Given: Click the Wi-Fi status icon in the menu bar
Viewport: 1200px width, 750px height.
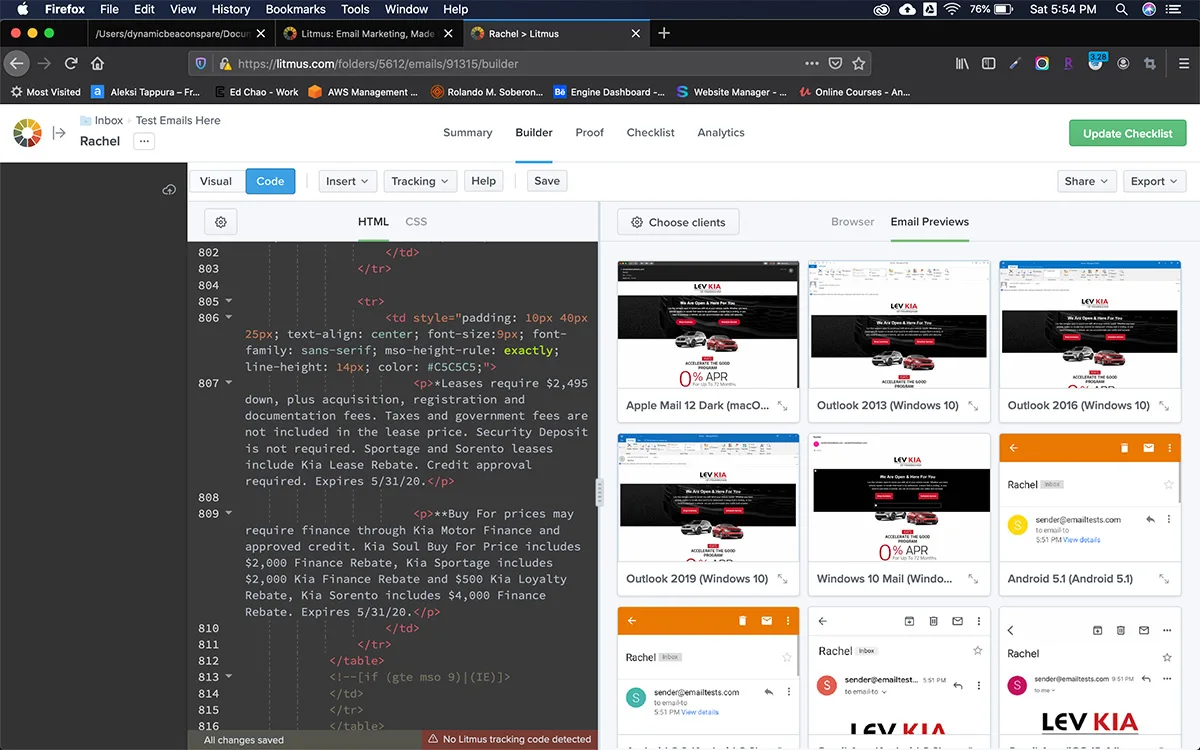Looking at the screenshot, I should [x=951, y=9].
